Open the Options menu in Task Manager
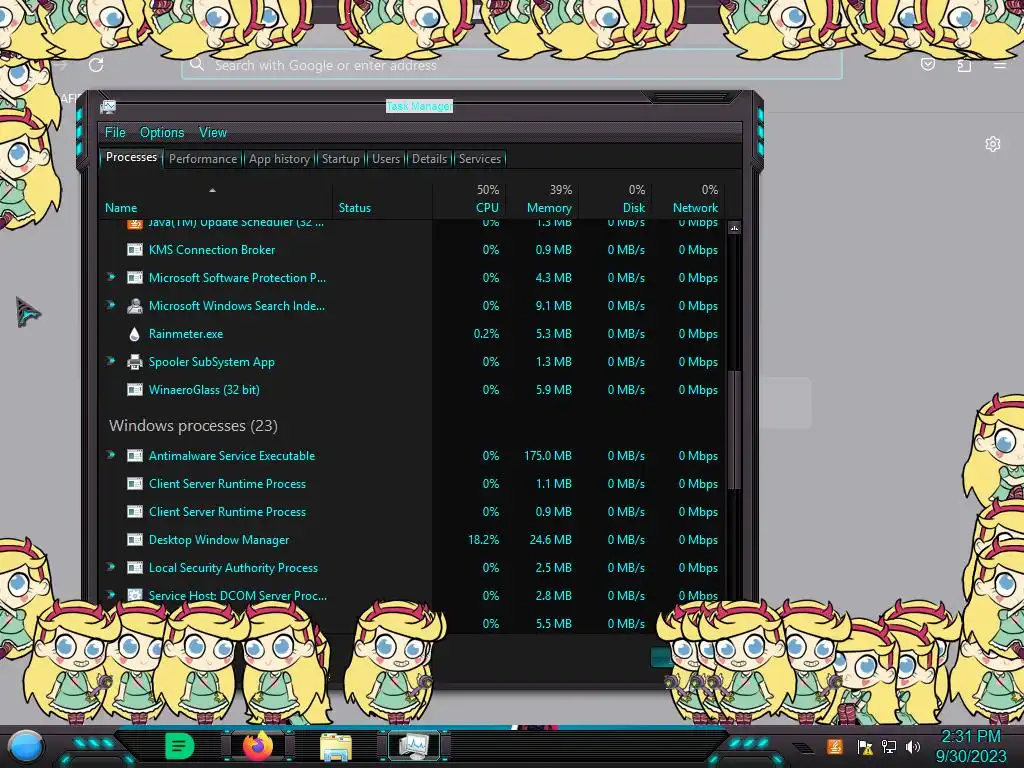 pos(162,132)
